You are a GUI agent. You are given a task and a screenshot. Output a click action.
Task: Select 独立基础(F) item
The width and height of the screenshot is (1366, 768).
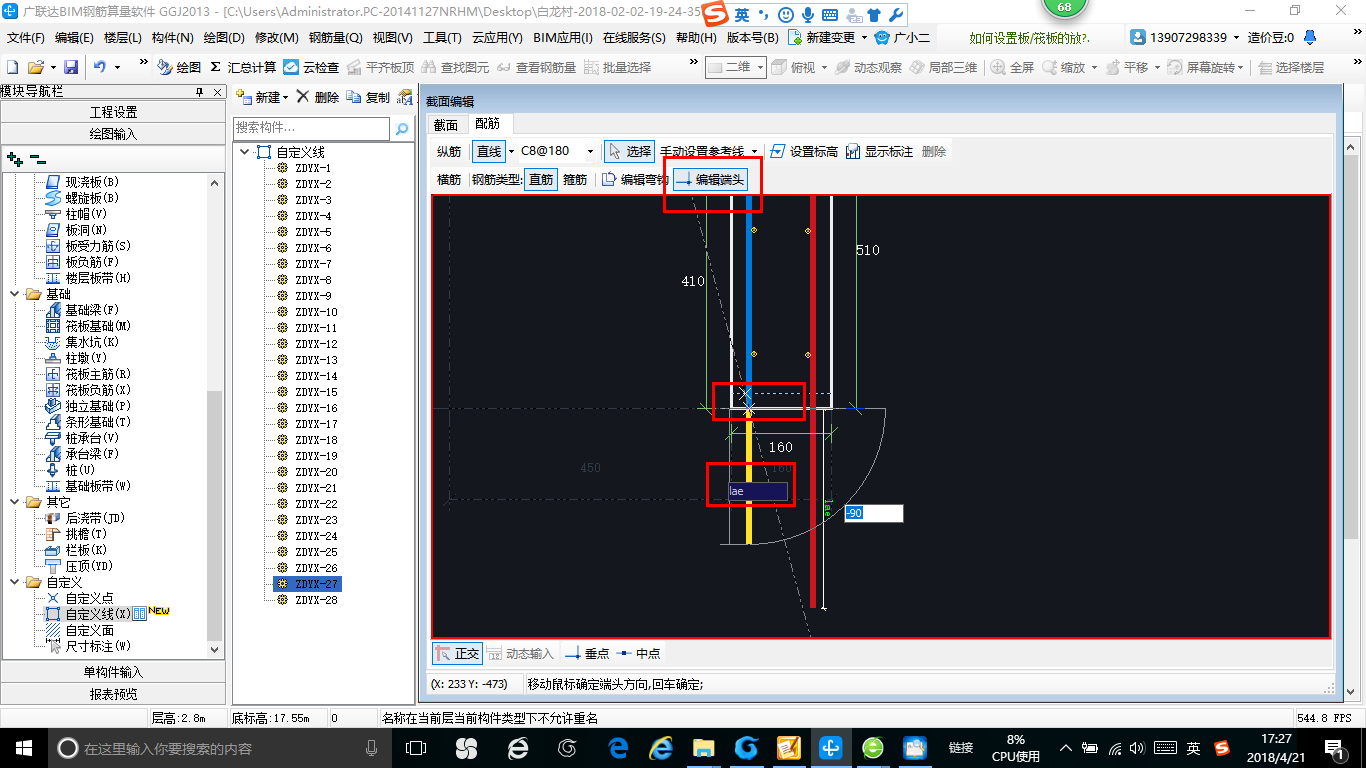point(88,406)
